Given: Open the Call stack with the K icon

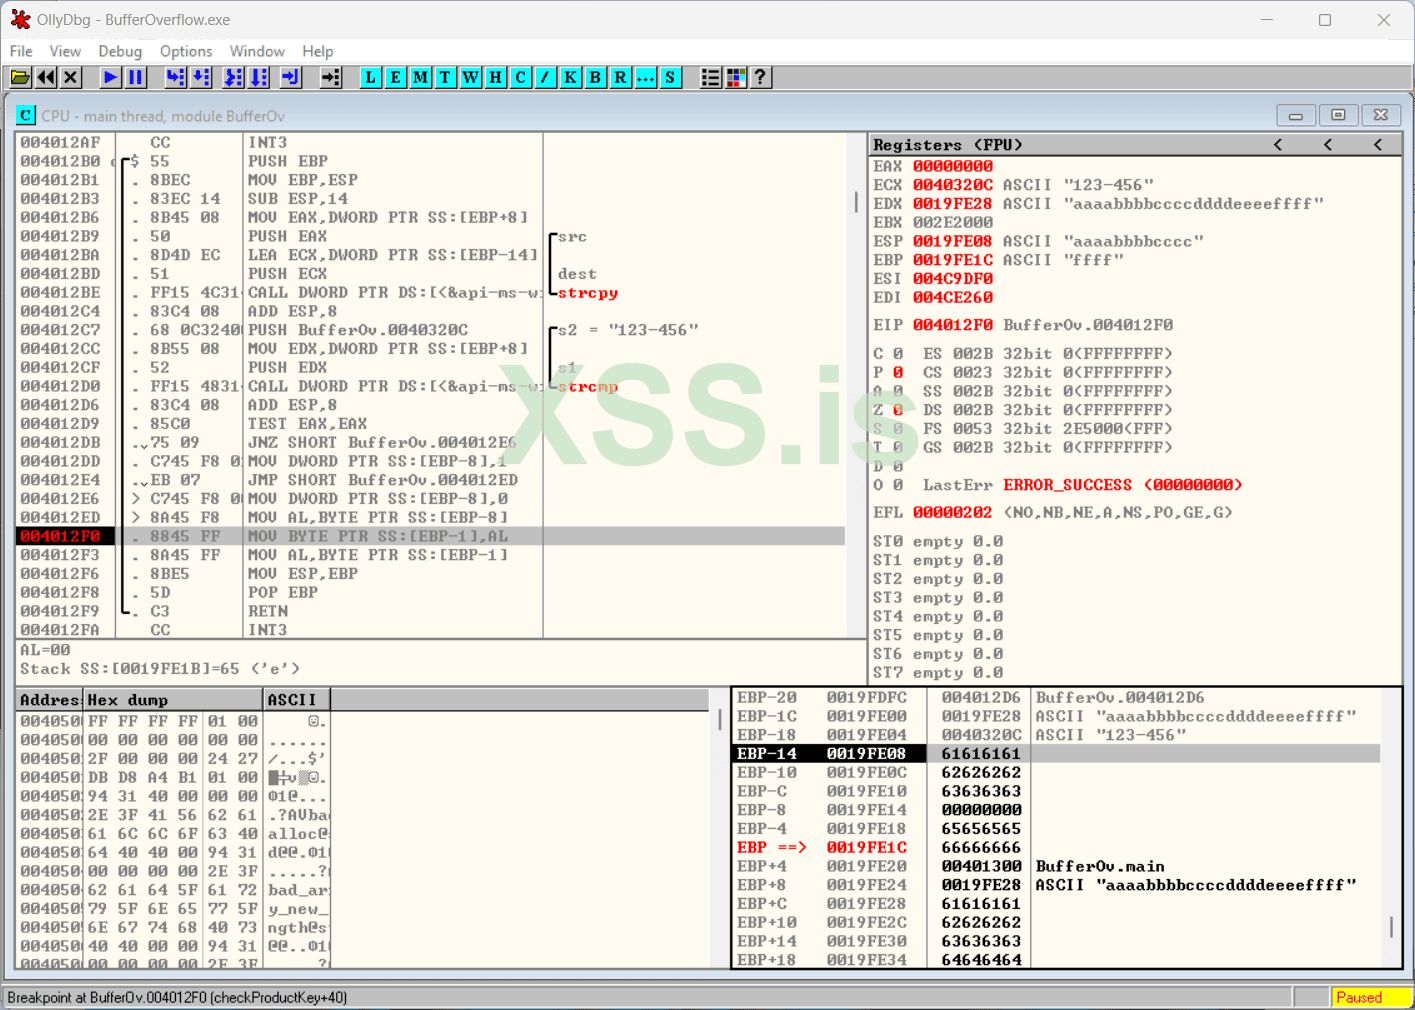Looking at the screenshot, I should (571, 77).
